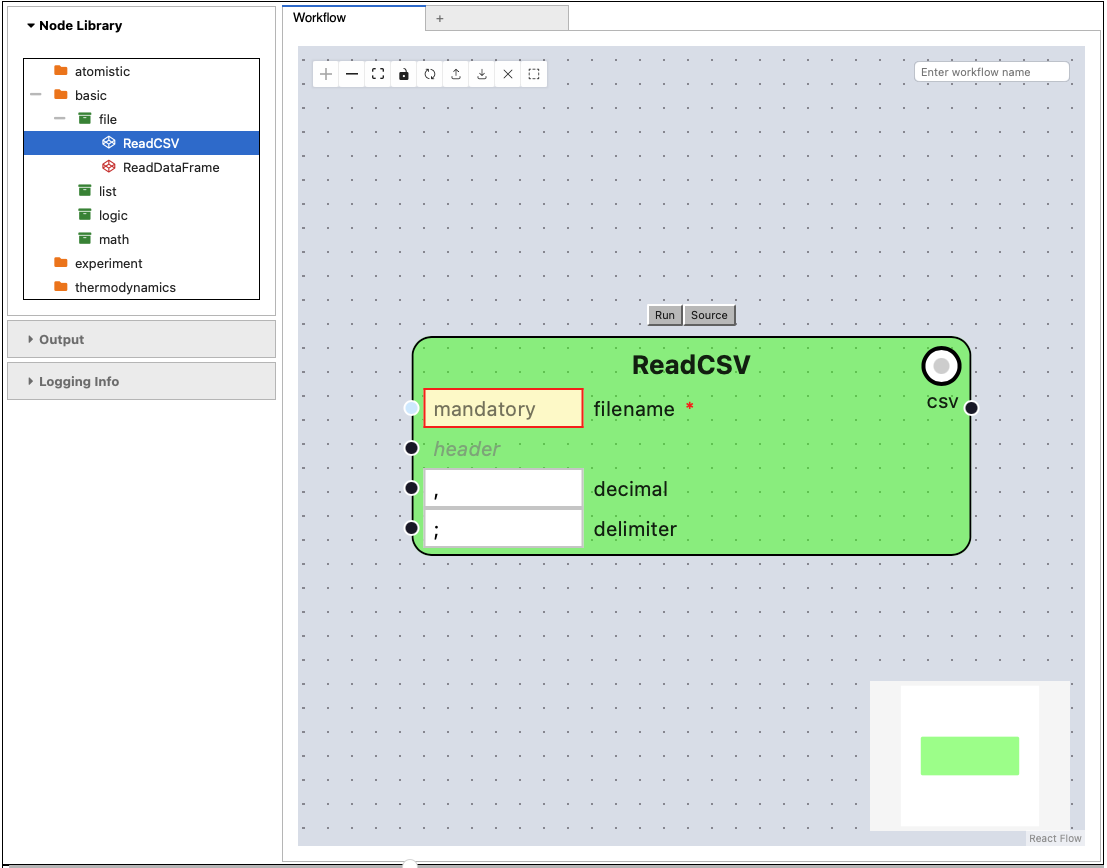
Task: Click the upload arrow toolbar icon
Action: [x=456, y=74]
